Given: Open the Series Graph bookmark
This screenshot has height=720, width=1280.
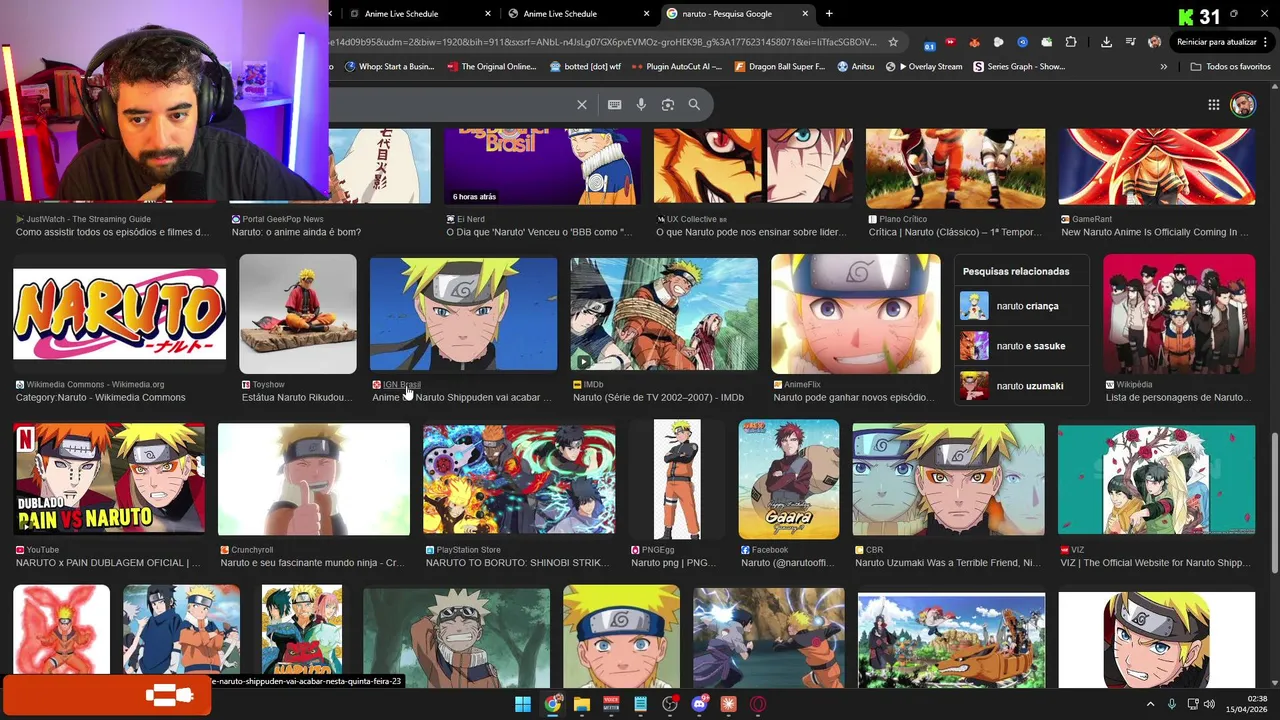Looking at the screenshot, I should [1019, 67].
